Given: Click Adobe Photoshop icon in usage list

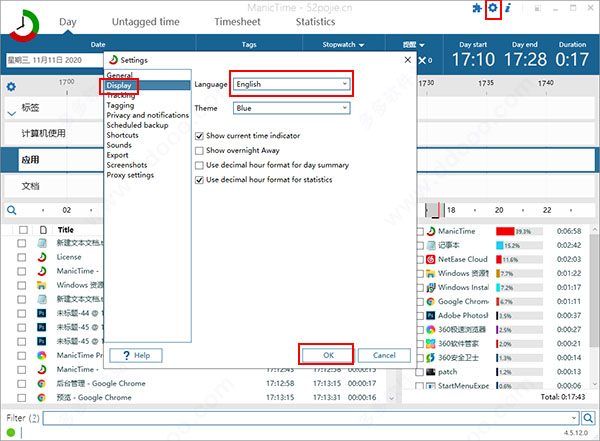Looking at the screenshot, I should [431, 315].
